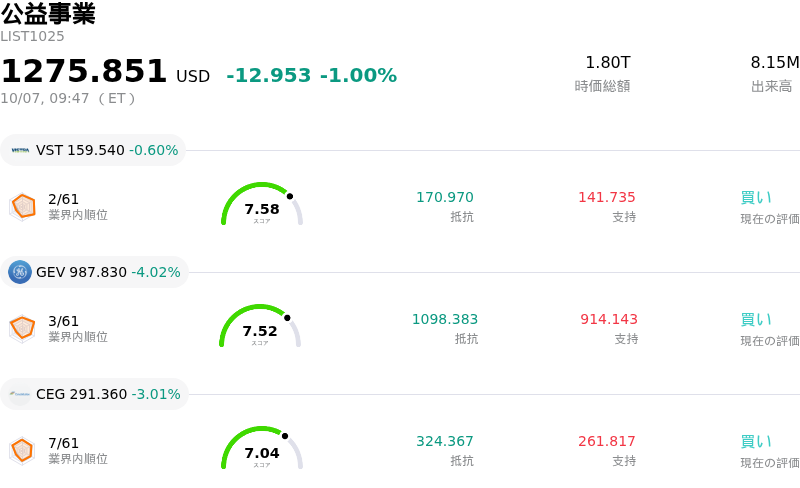Click the GEV support value 914.143
The height and width of the screenshot is (488, 800).
click(609, 319)
